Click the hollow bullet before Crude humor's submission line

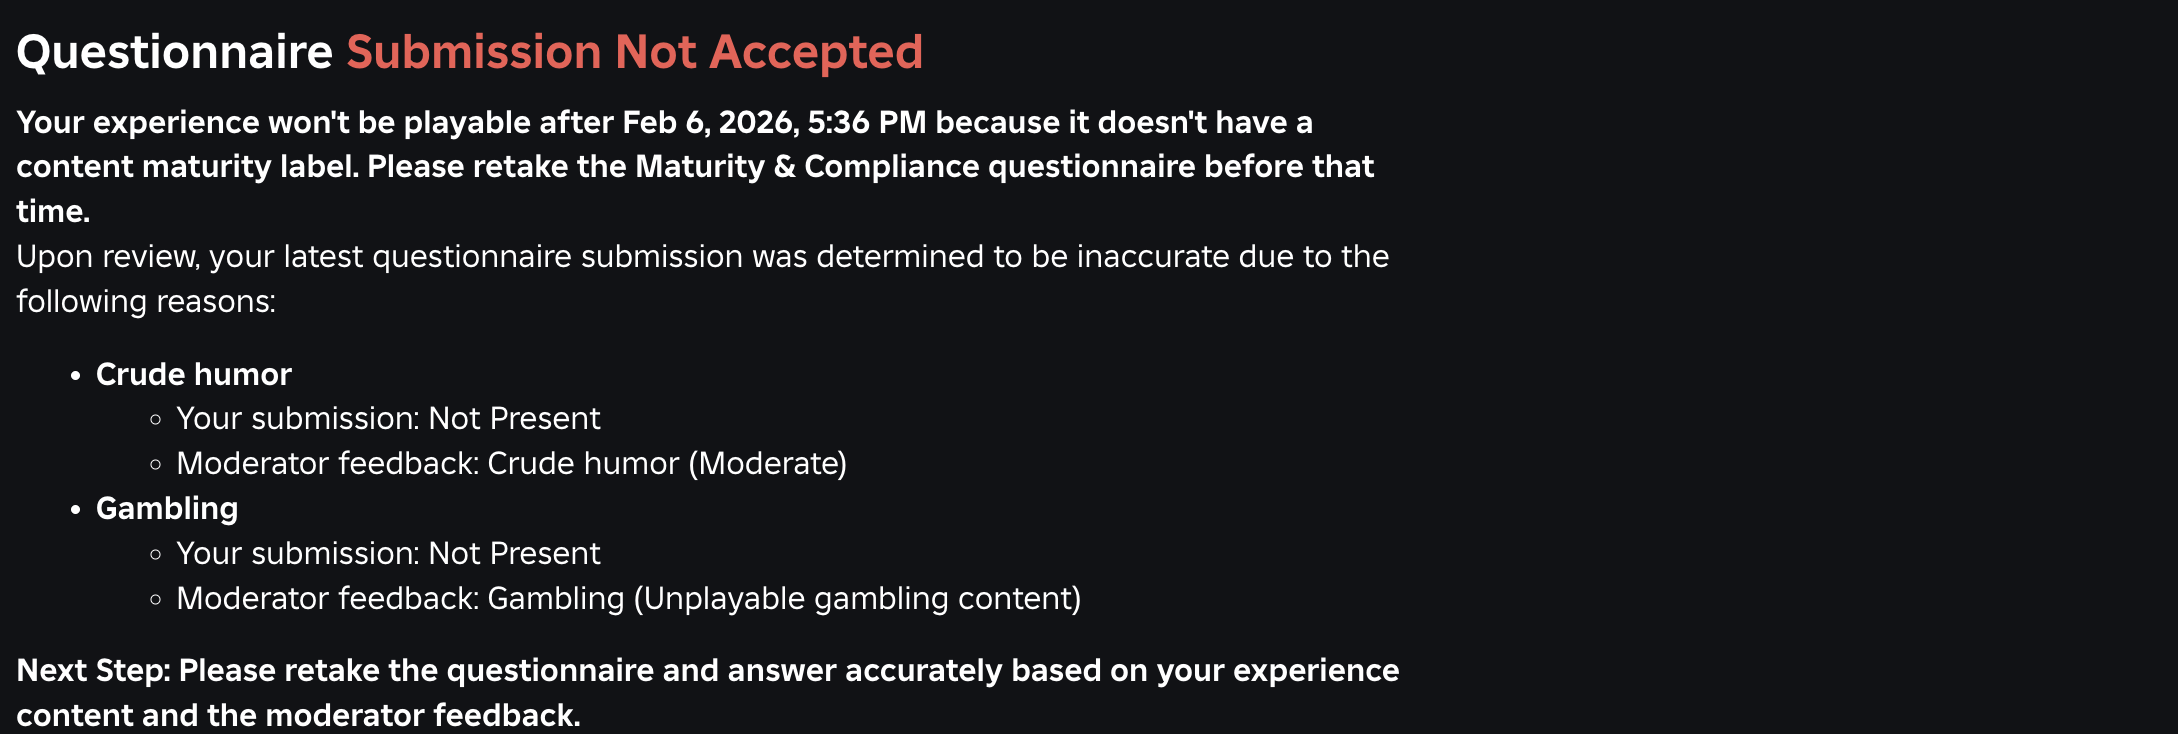[x=155, y=420]
